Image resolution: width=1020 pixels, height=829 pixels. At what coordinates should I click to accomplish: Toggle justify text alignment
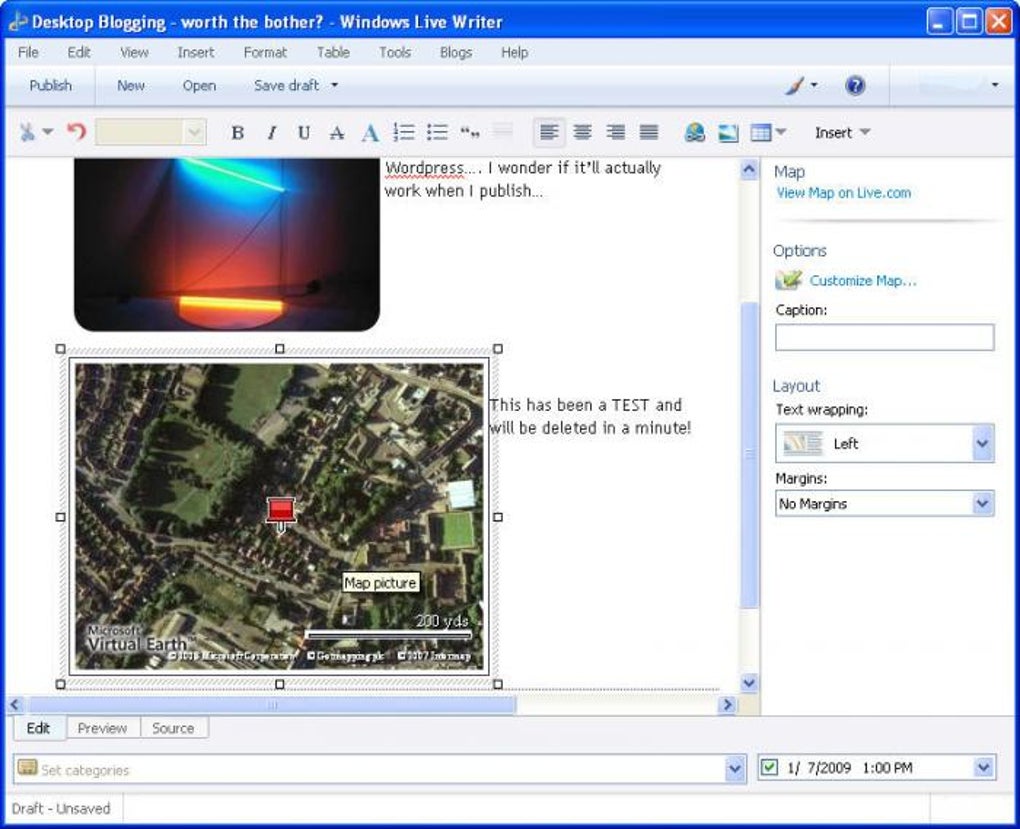click(649, 133)
